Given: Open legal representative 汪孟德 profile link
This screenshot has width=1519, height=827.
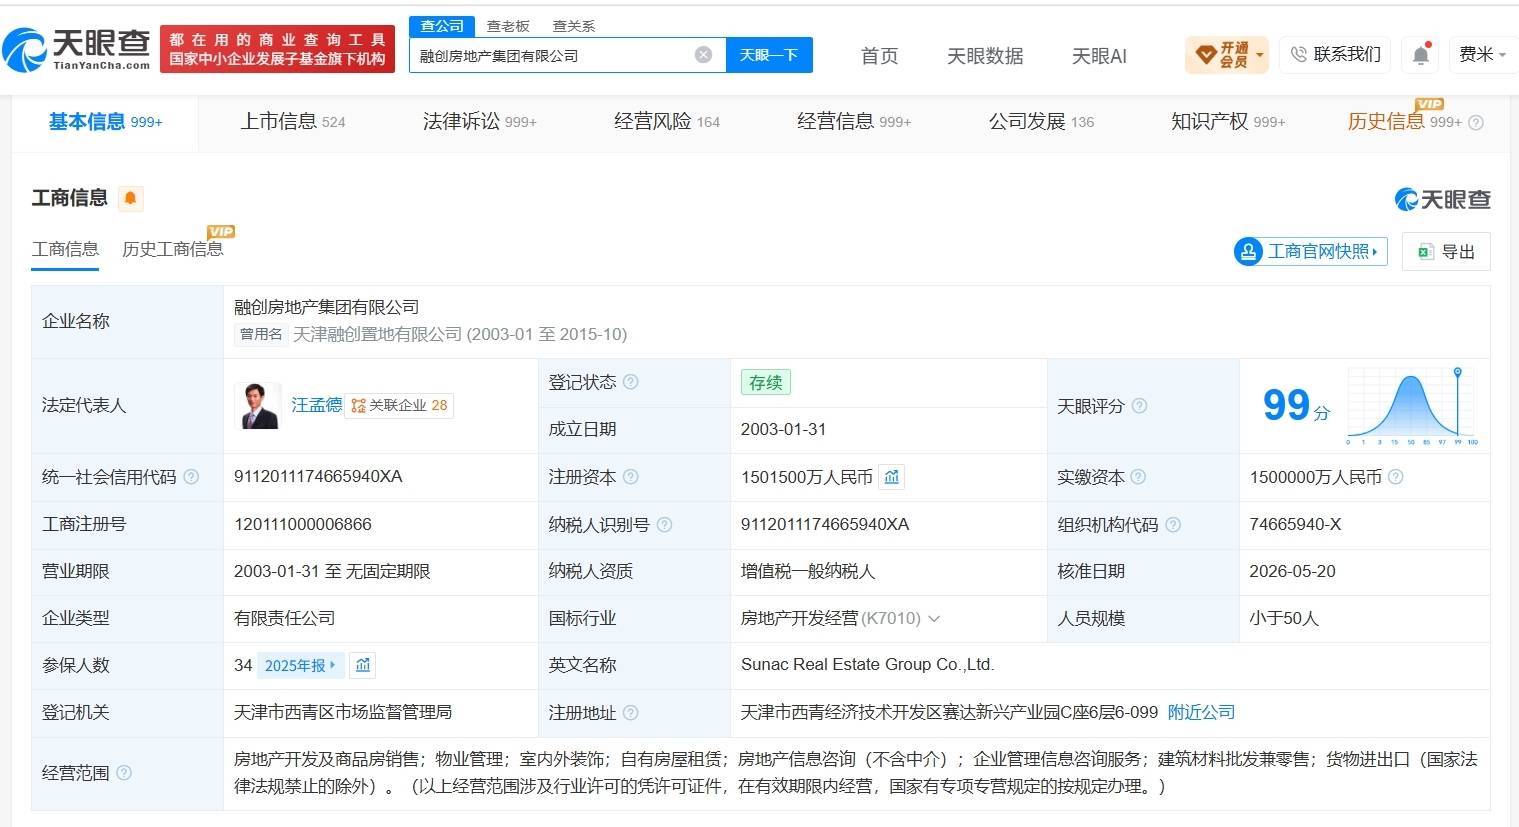Looking at the screenshot, I should coord(316,406).
